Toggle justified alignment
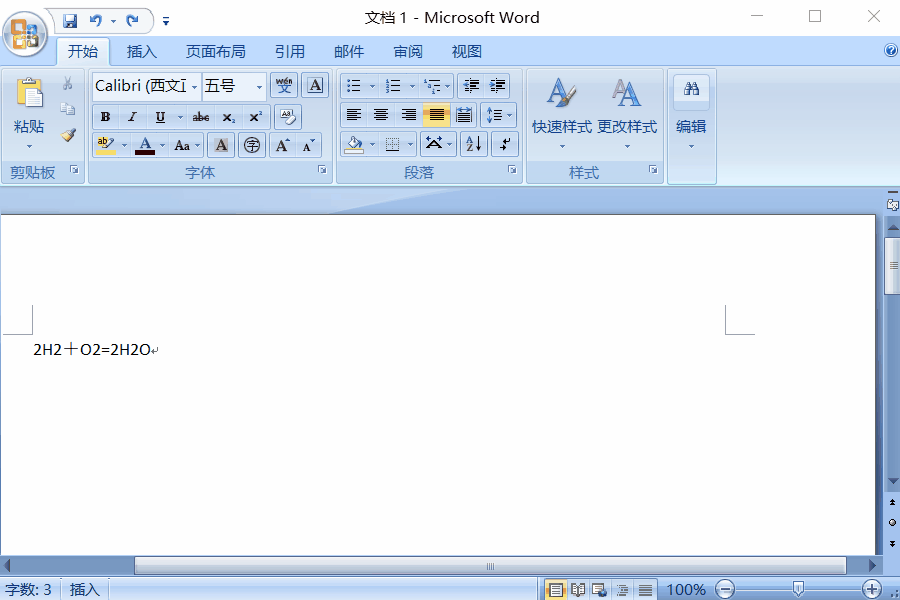 click(x=436, y=115)
